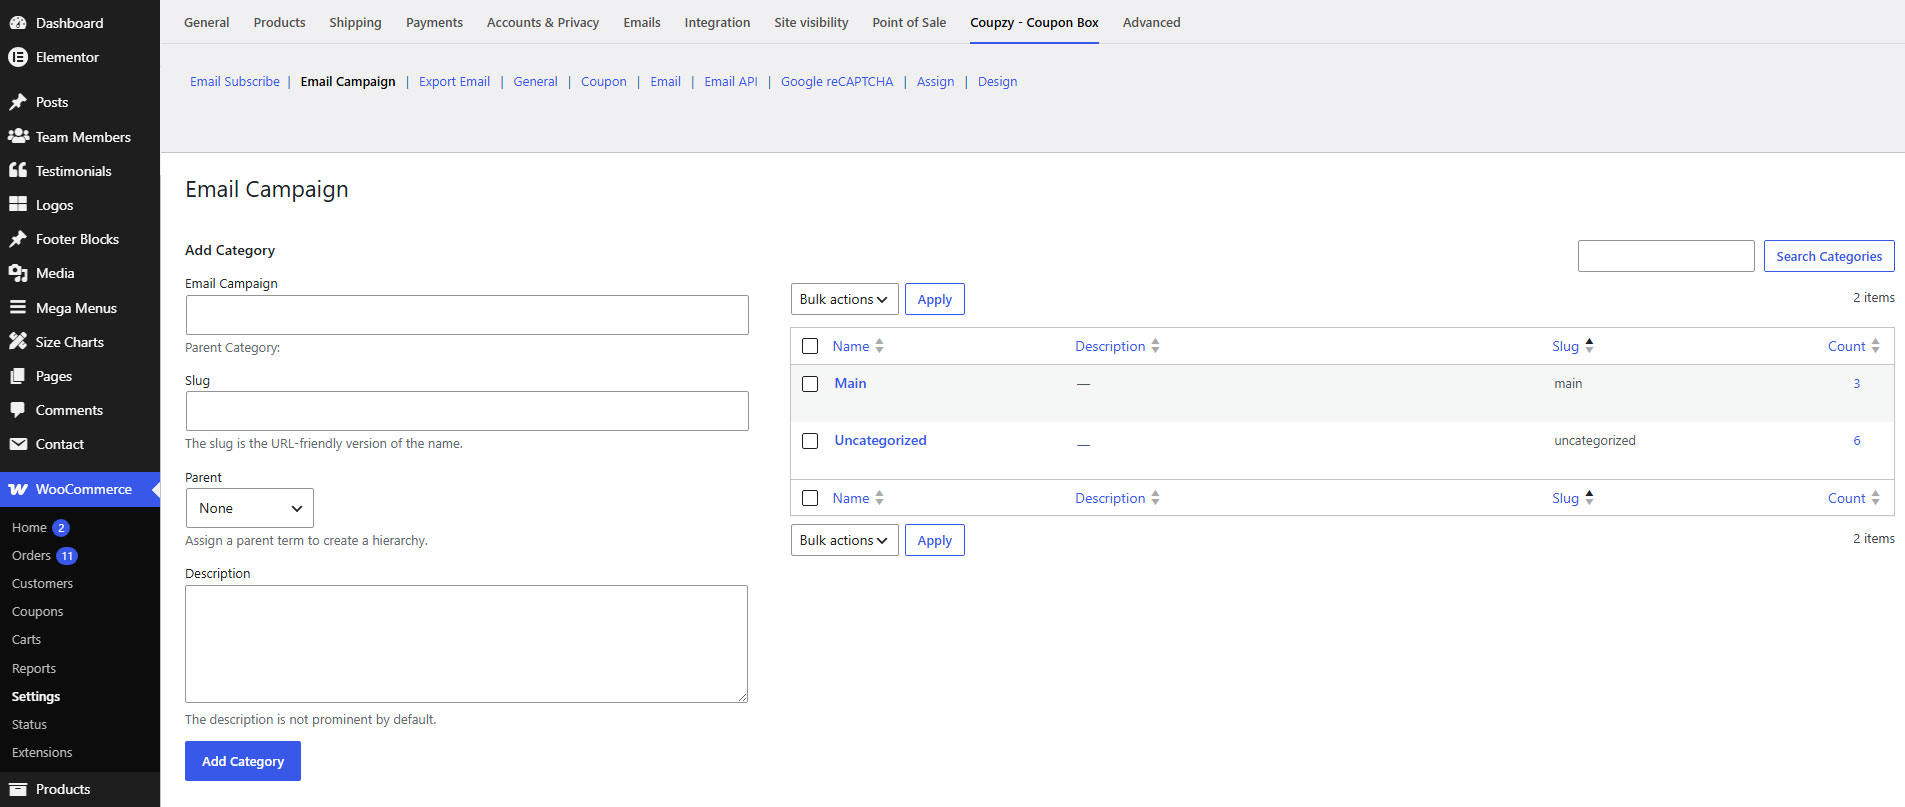Click the Media library icon
Screen dimensions: 1905x807
pos(18,273)
